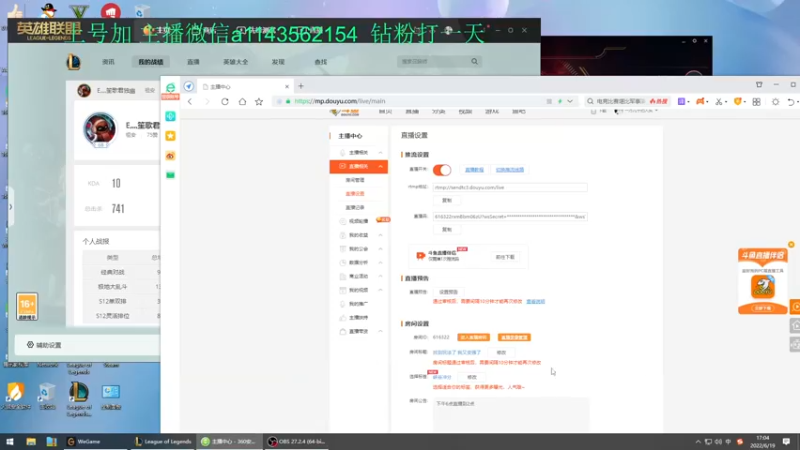Expand the 我的视频 sidebar chevron

381,290
